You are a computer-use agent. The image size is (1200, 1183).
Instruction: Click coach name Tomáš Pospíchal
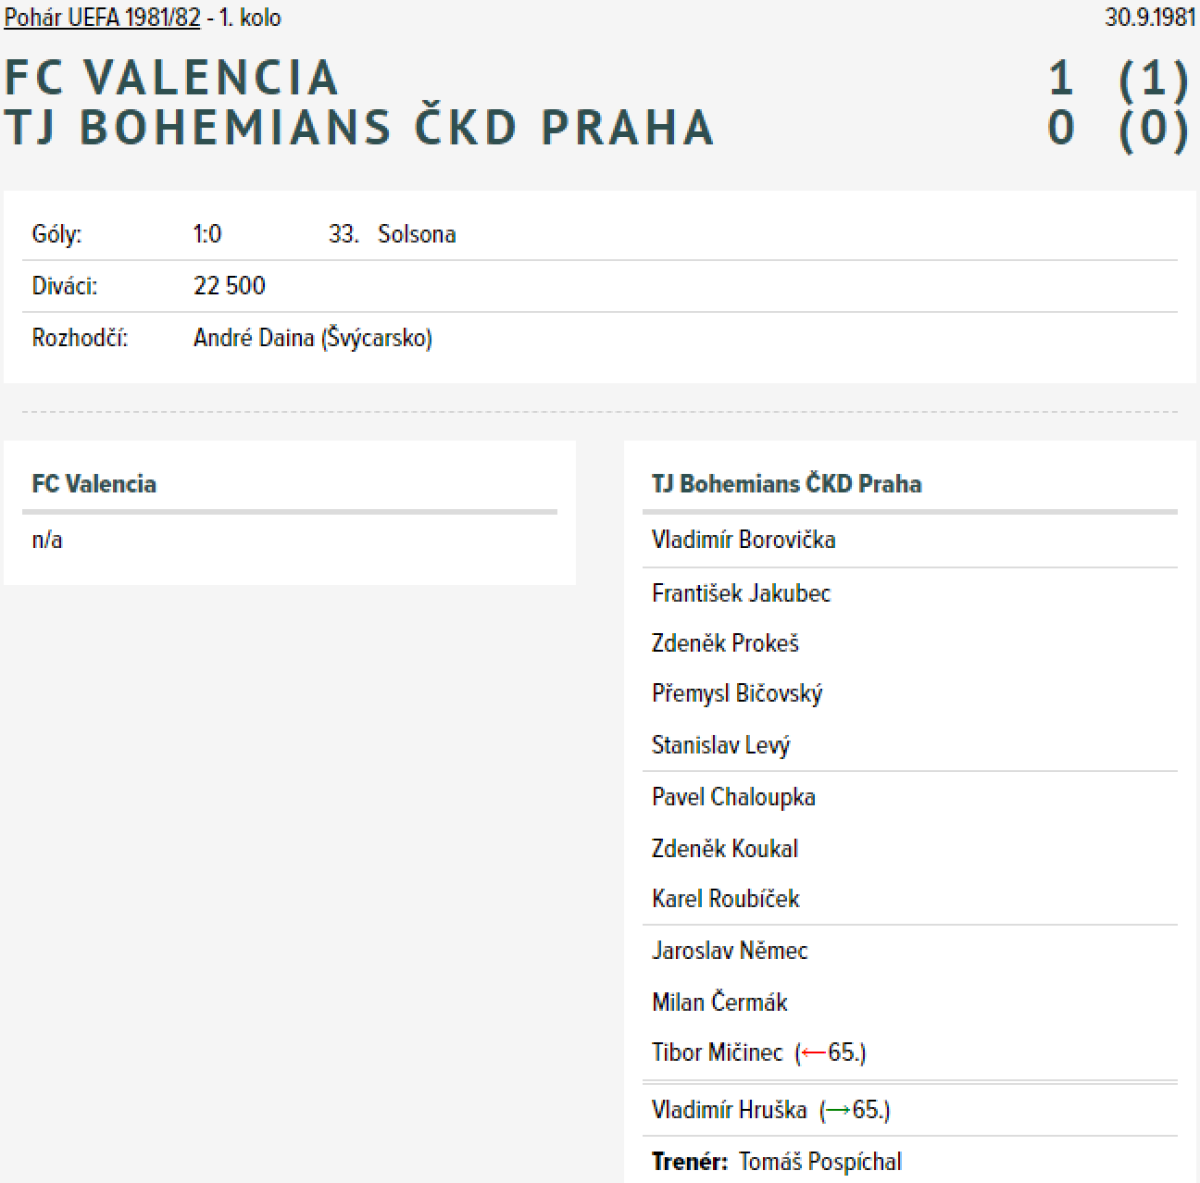pyautogui.click(x=820, y=1162)
